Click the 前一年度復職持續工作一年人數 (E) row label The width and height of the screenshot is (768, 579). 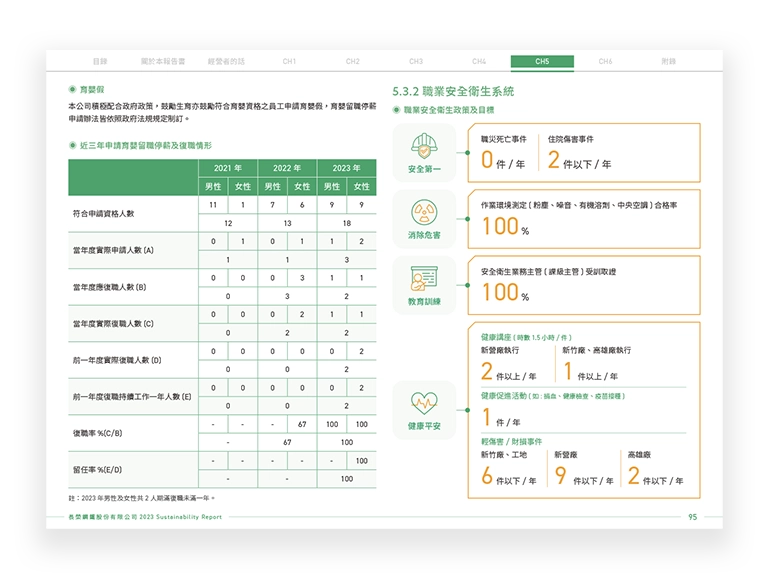click(132, 397)
